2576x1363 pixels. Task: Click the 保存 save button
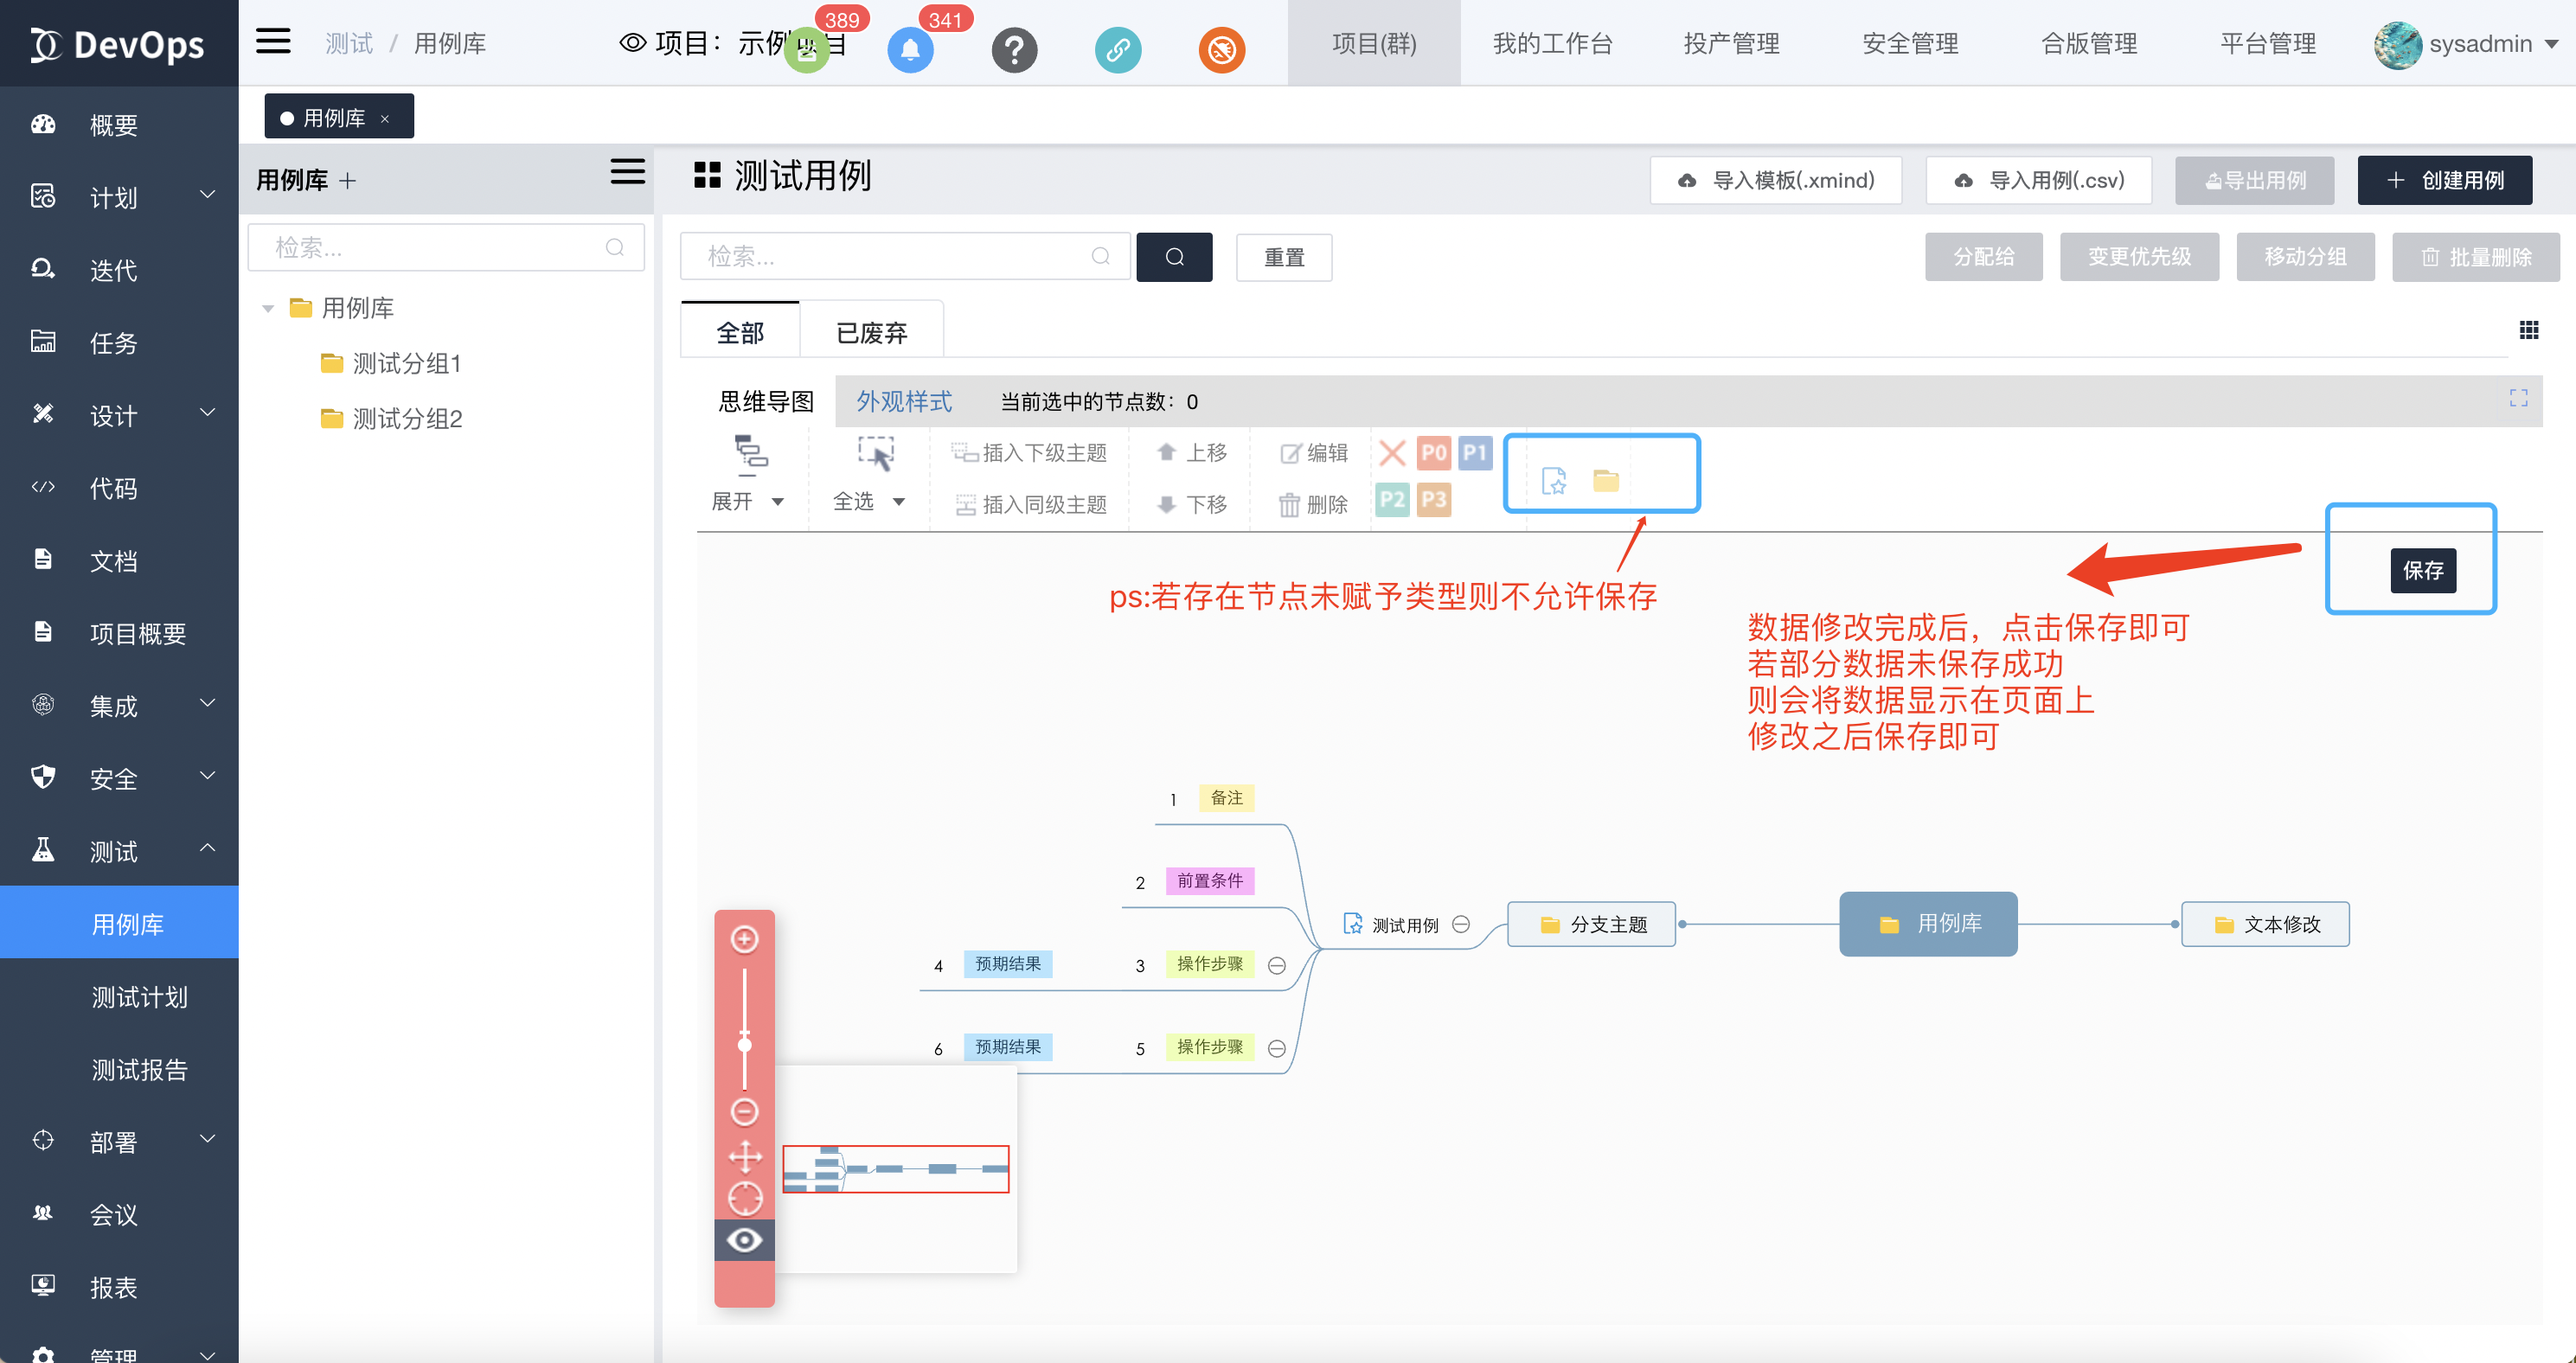click(x=2422, y=570)
